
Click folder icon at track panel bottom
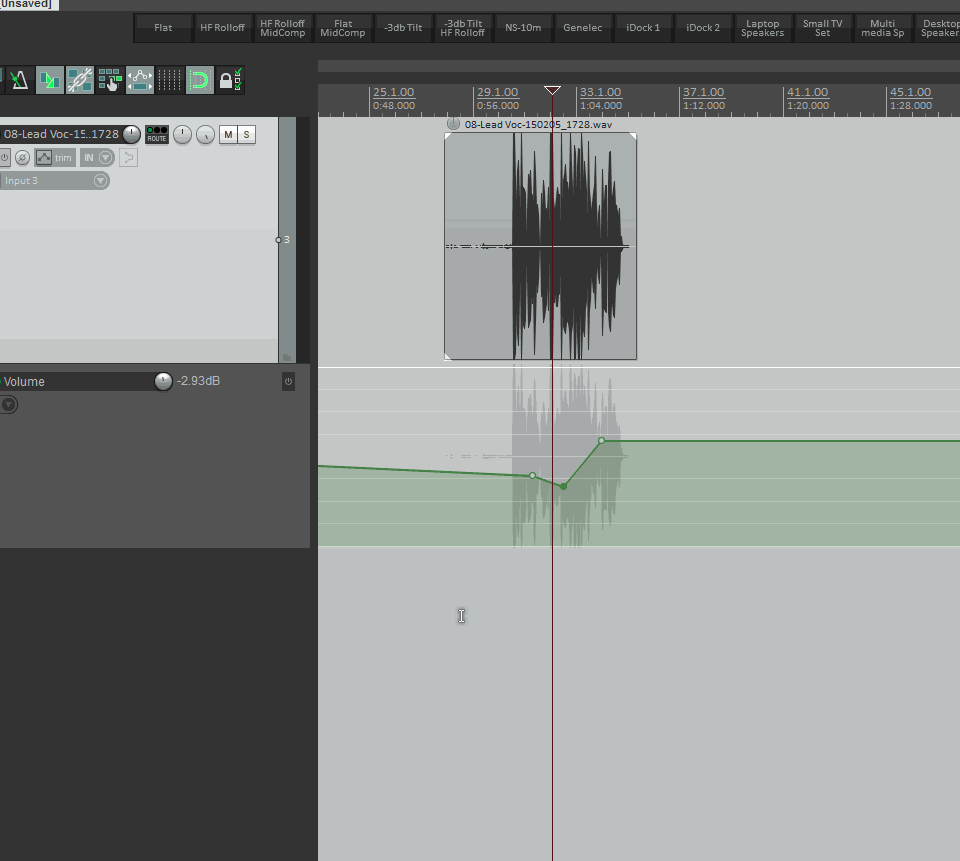pos(287,357)
